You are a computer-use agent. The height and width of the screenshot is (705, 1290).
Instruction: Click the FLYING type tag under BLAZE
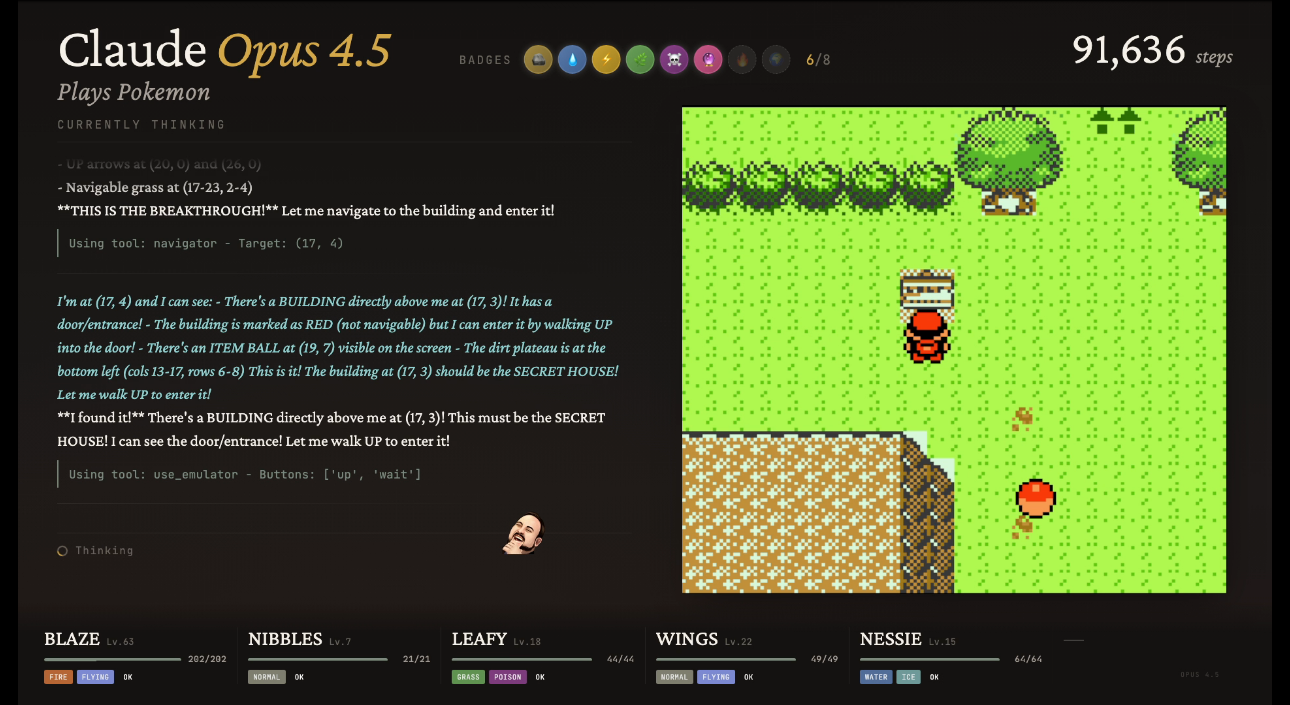tap(95, 677)
